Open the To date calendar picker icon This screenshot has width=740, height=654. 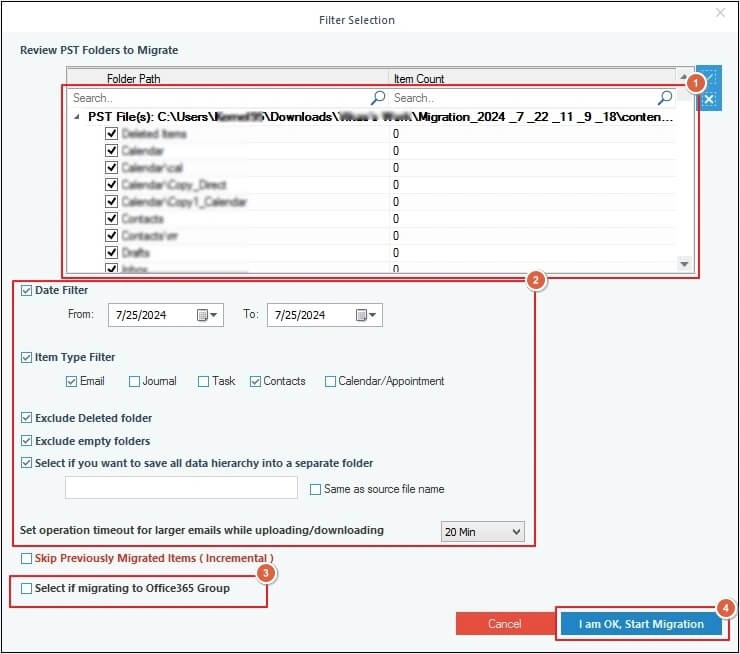click(x=361, y=315)
